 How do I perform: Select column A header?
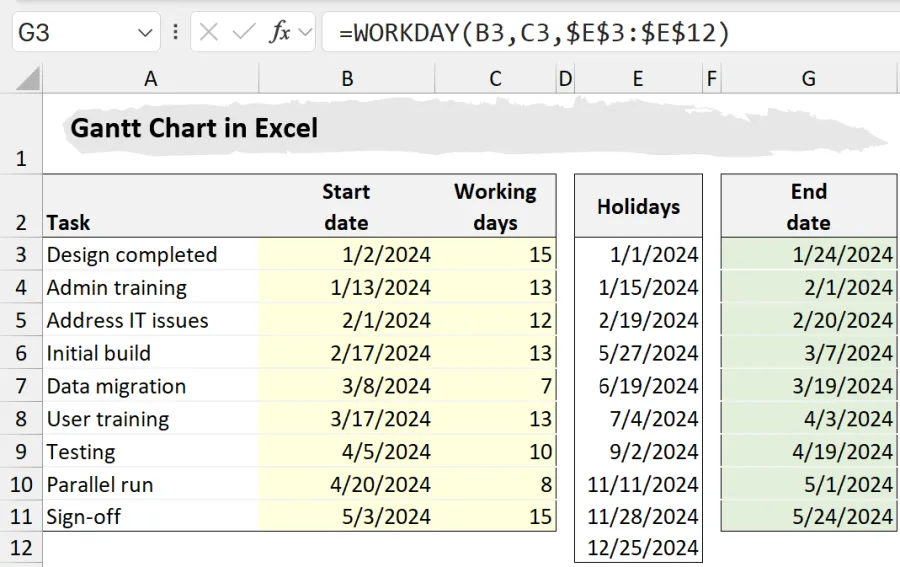(150, 79)
